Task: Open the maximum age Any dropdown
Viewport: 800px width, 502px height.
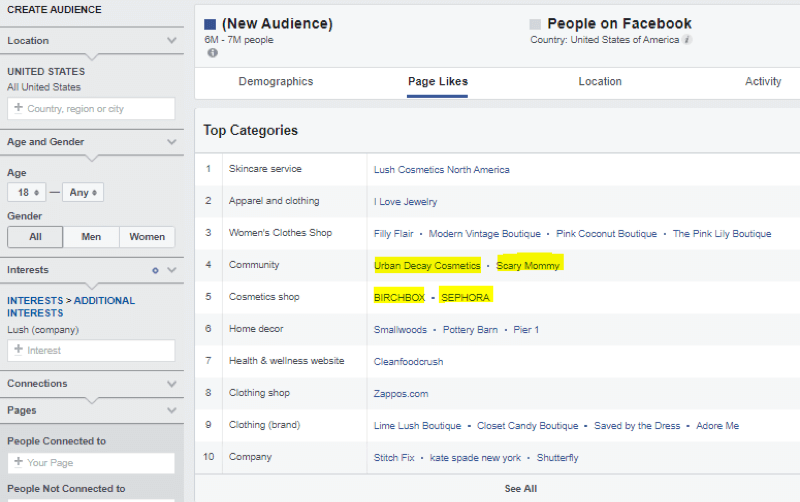Action: pos(83,192)
